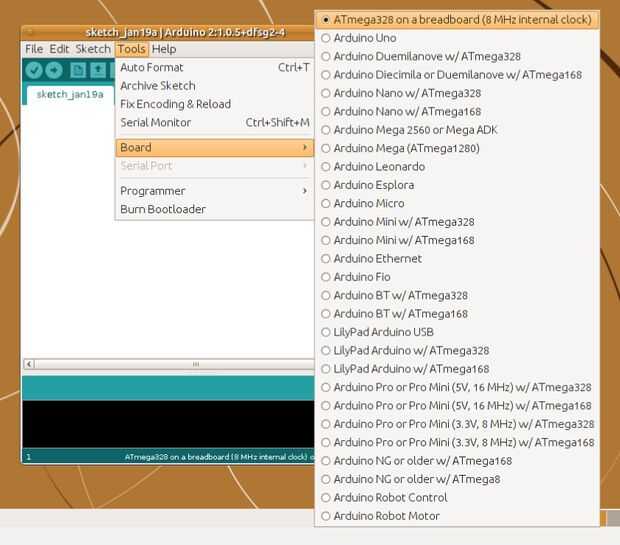Click the sketch_jan19a window title bar

coord(168,32)
